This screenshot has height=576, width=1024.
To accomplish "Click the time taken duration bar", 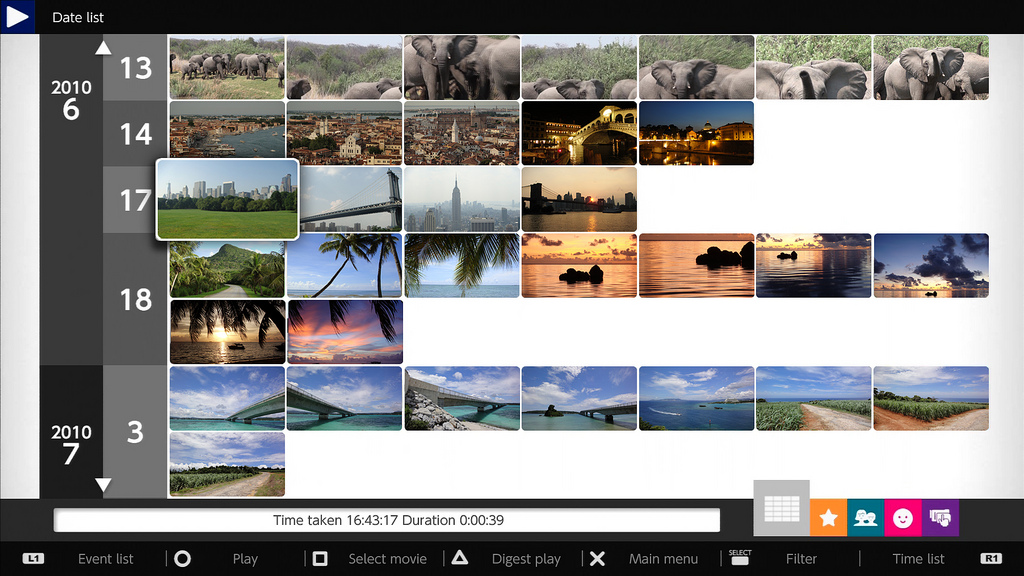I will 387,520.
